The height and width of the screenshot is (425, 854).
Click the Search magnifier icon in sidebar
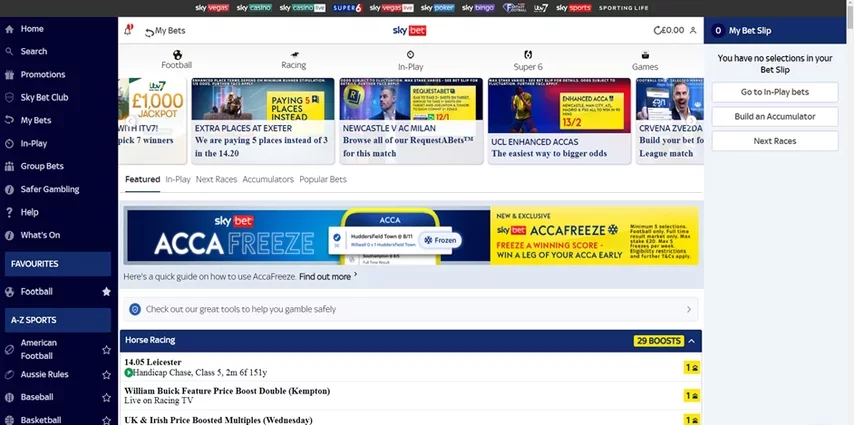pyautogui.click(x=9, y=52)
